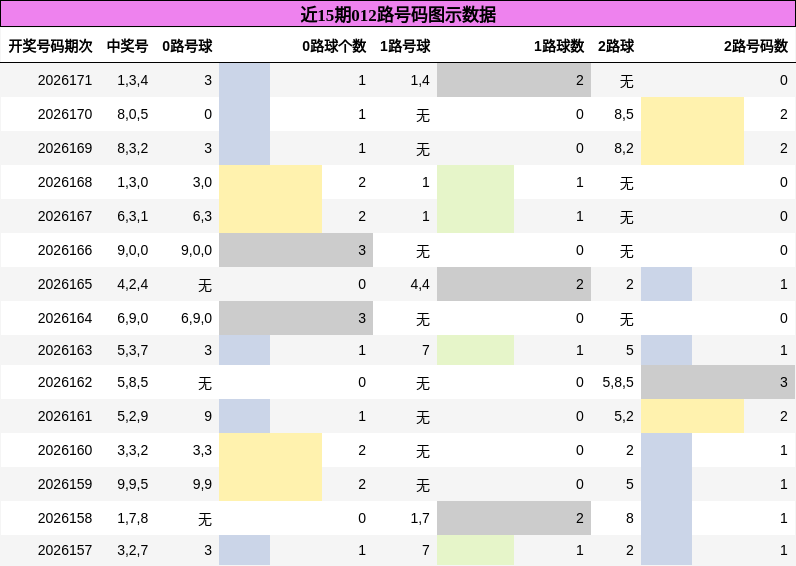Click the blue 0路 bar in row 2026171
The height and width of the screenshot is (566, 796).
(x=245, y=80)
